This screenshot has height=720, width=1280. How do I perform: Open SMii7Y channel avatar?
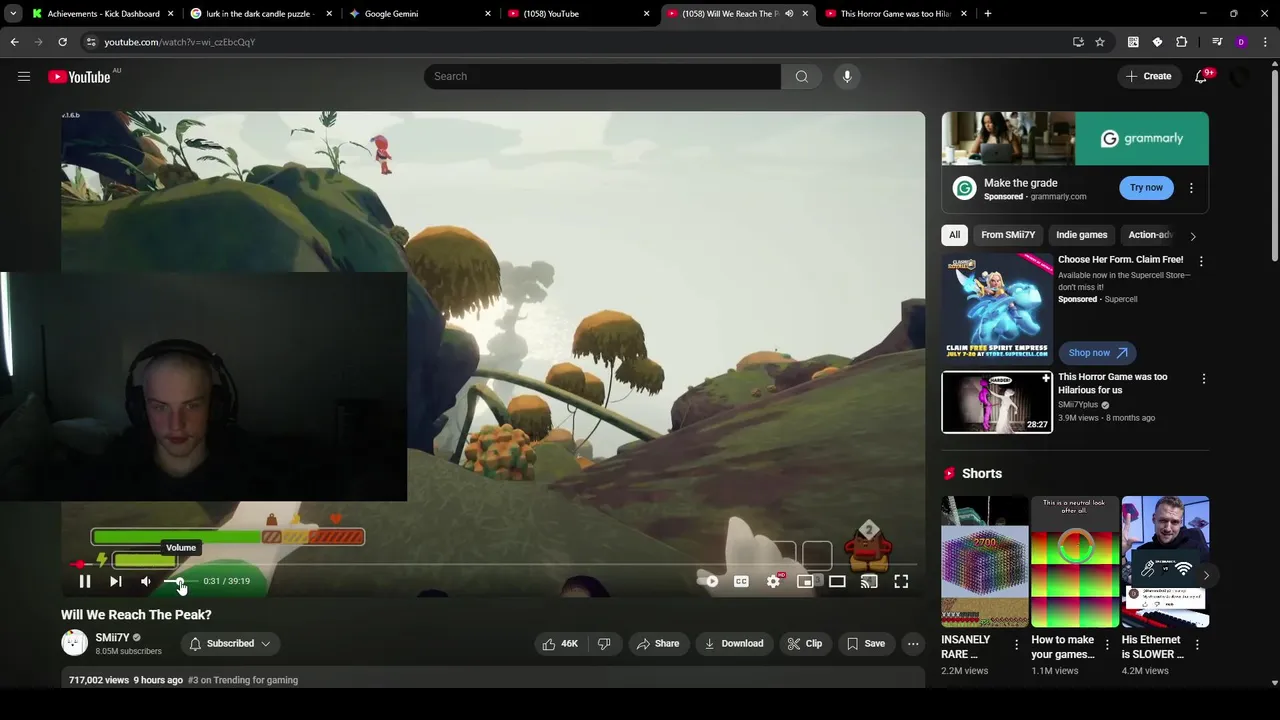74,643
